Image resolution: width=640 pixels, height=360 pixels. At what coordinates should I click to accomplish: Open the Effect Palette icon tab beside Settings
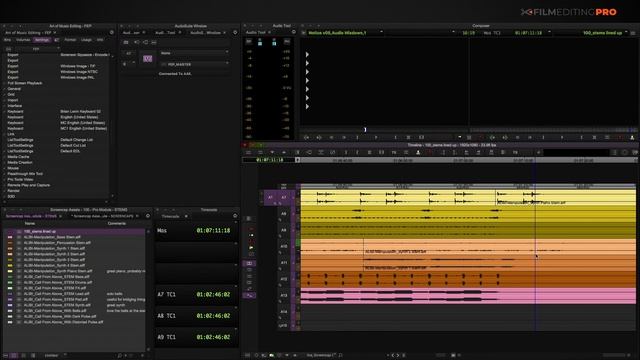pyautogui.click(x=56, y=40)
